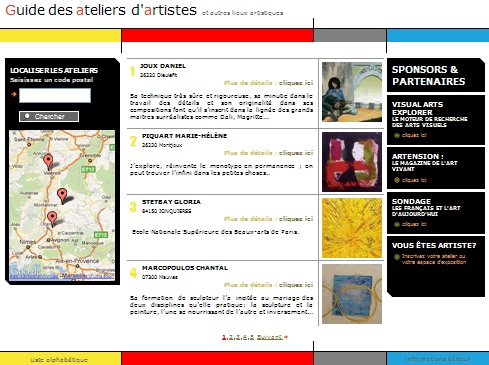This screenshot has height=365, width=489.
Task: Click artist name JOUX DANIEL
Action: click(163, 66)
